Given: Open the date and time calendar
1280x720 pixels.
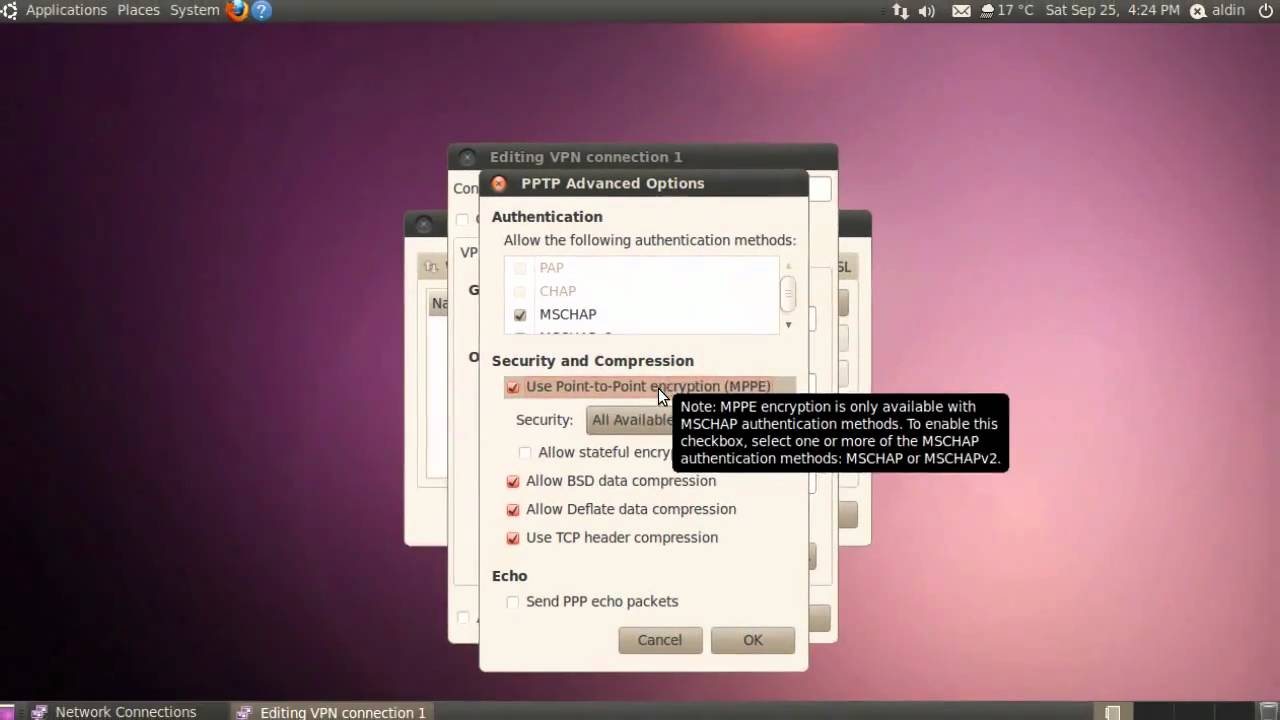Looking at the screenshot, I should (1112, 10).
